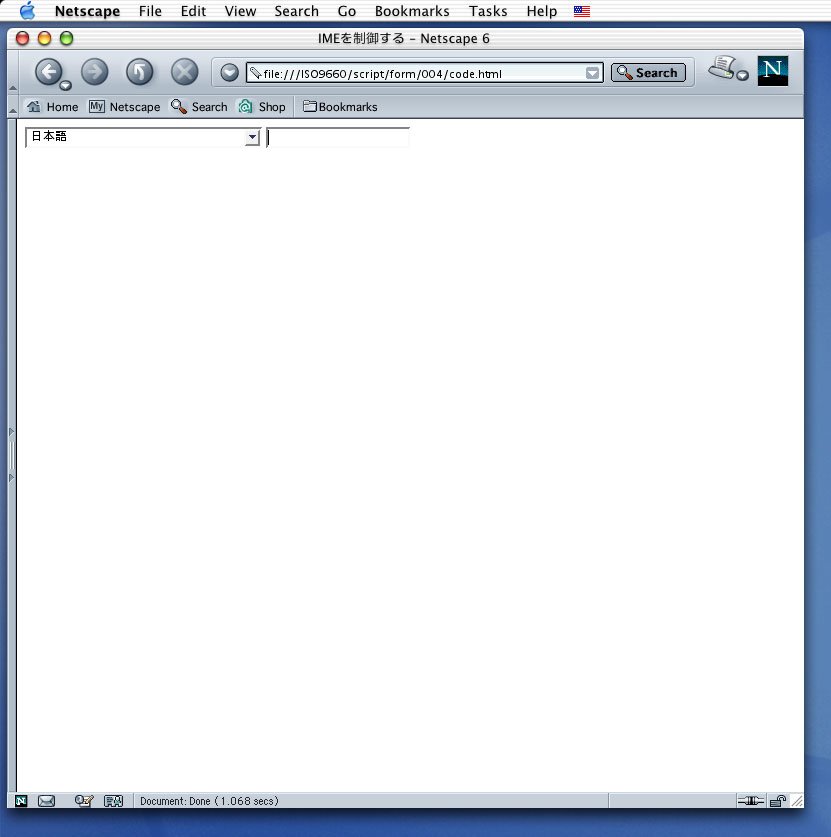Click the Print icon in toolbar
The image size is (831, 837).
click(x=722, y=69)
